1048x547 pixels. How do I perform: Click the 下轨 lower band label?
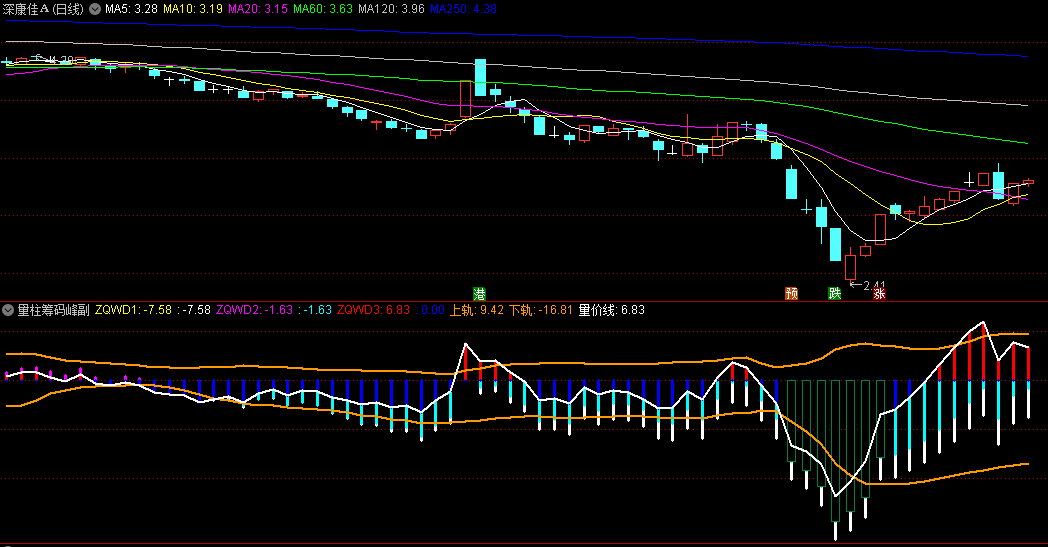click(541, 310)
